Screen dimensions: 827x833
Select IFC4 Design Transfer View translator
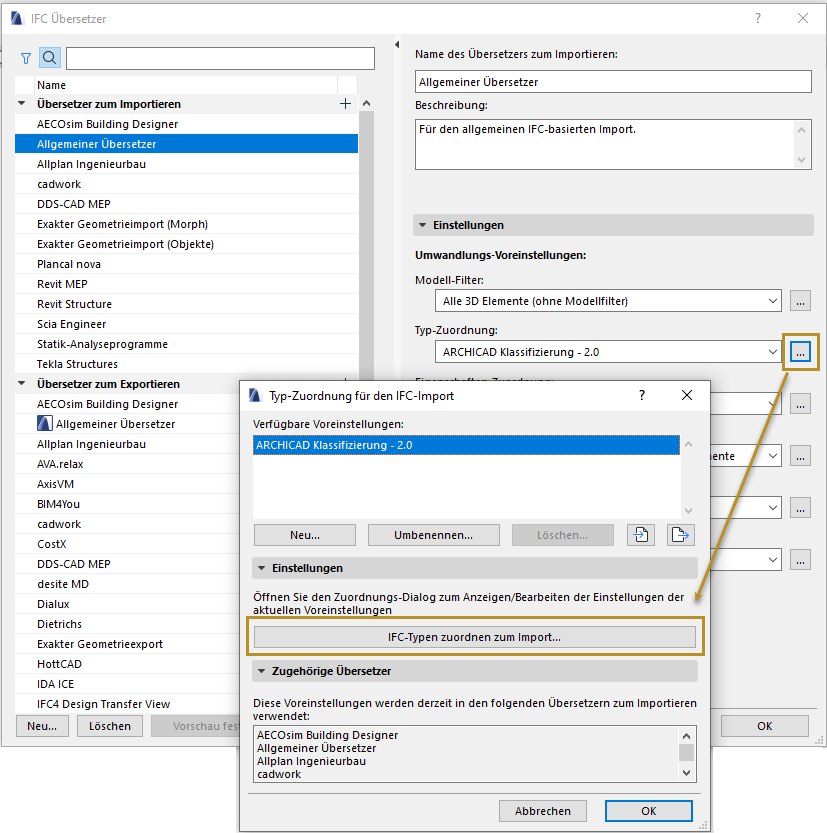click(x=127, y=704)
